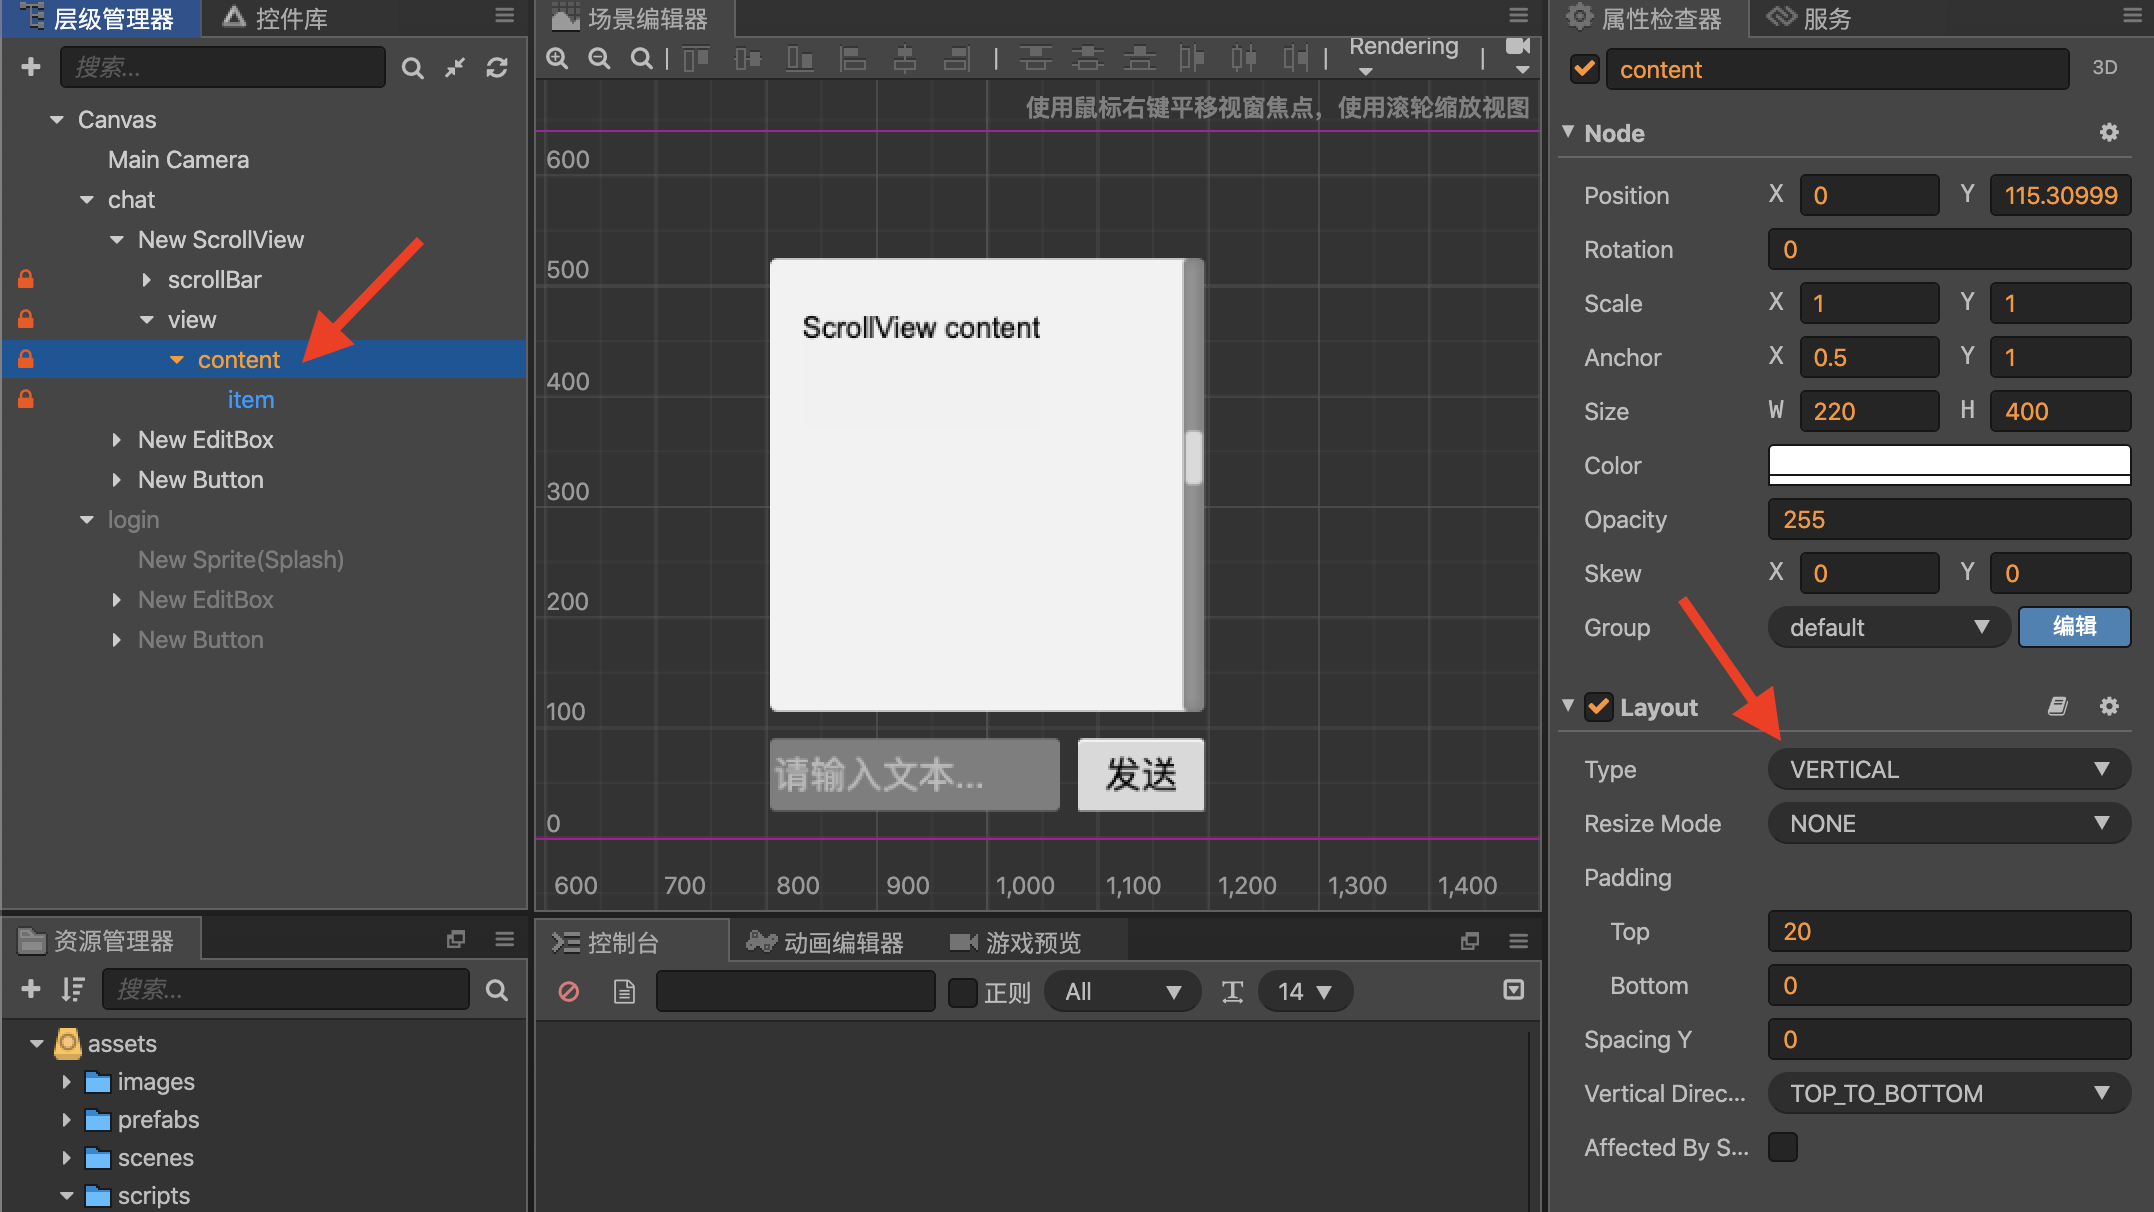Select the zoom-in tool in scene editor toolbar
2154x1212 pixels.
pos(557,58)
